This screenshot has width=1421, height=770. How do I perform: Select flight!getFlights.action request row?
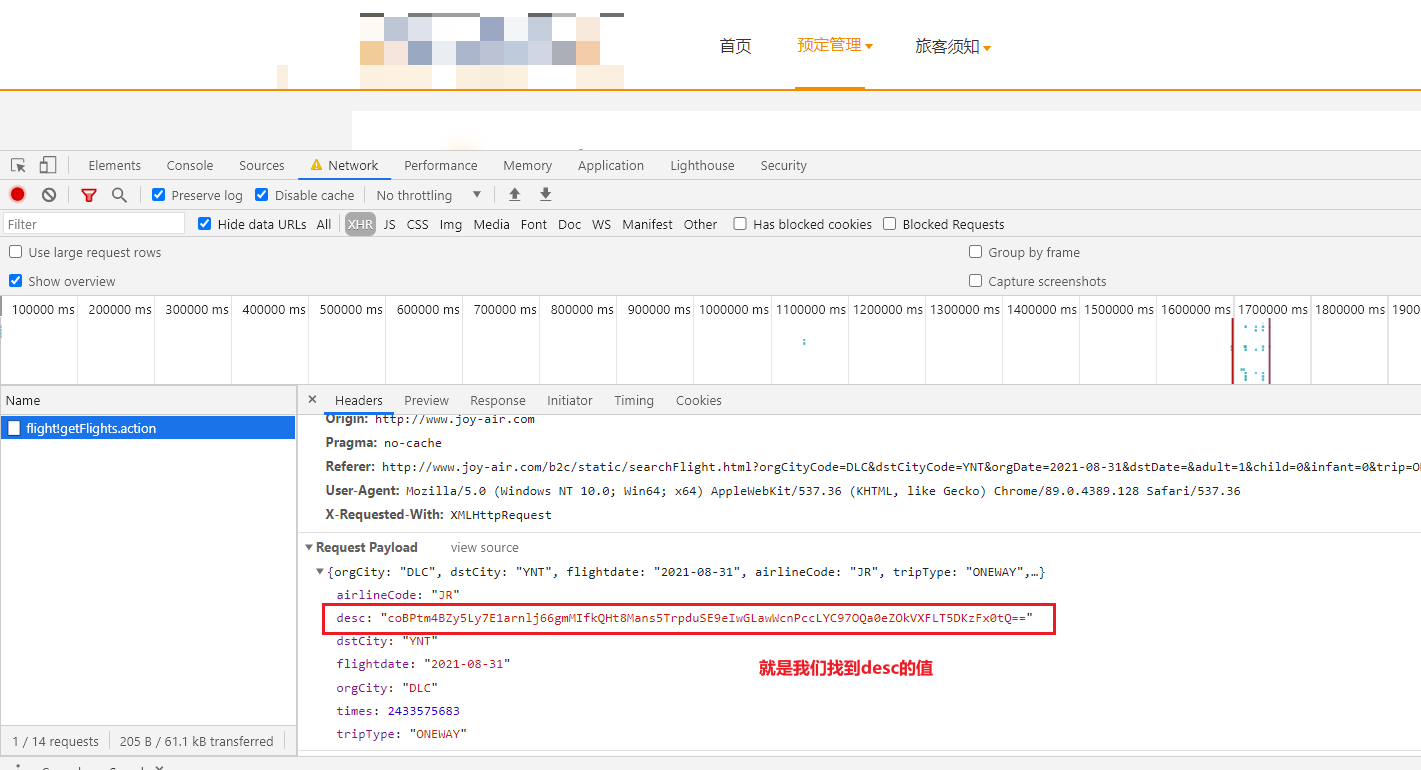pyautogui.click(x=148, y=428)
